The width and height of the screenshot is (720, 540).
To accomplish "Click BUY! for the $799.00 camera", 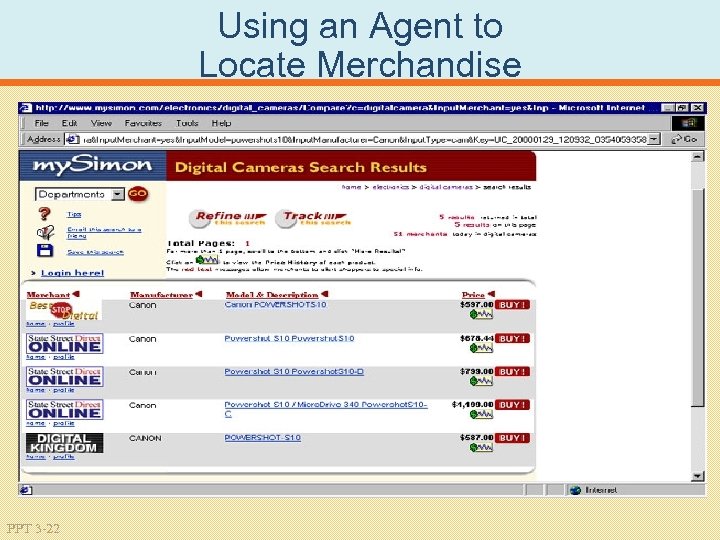I will point(512,372).
